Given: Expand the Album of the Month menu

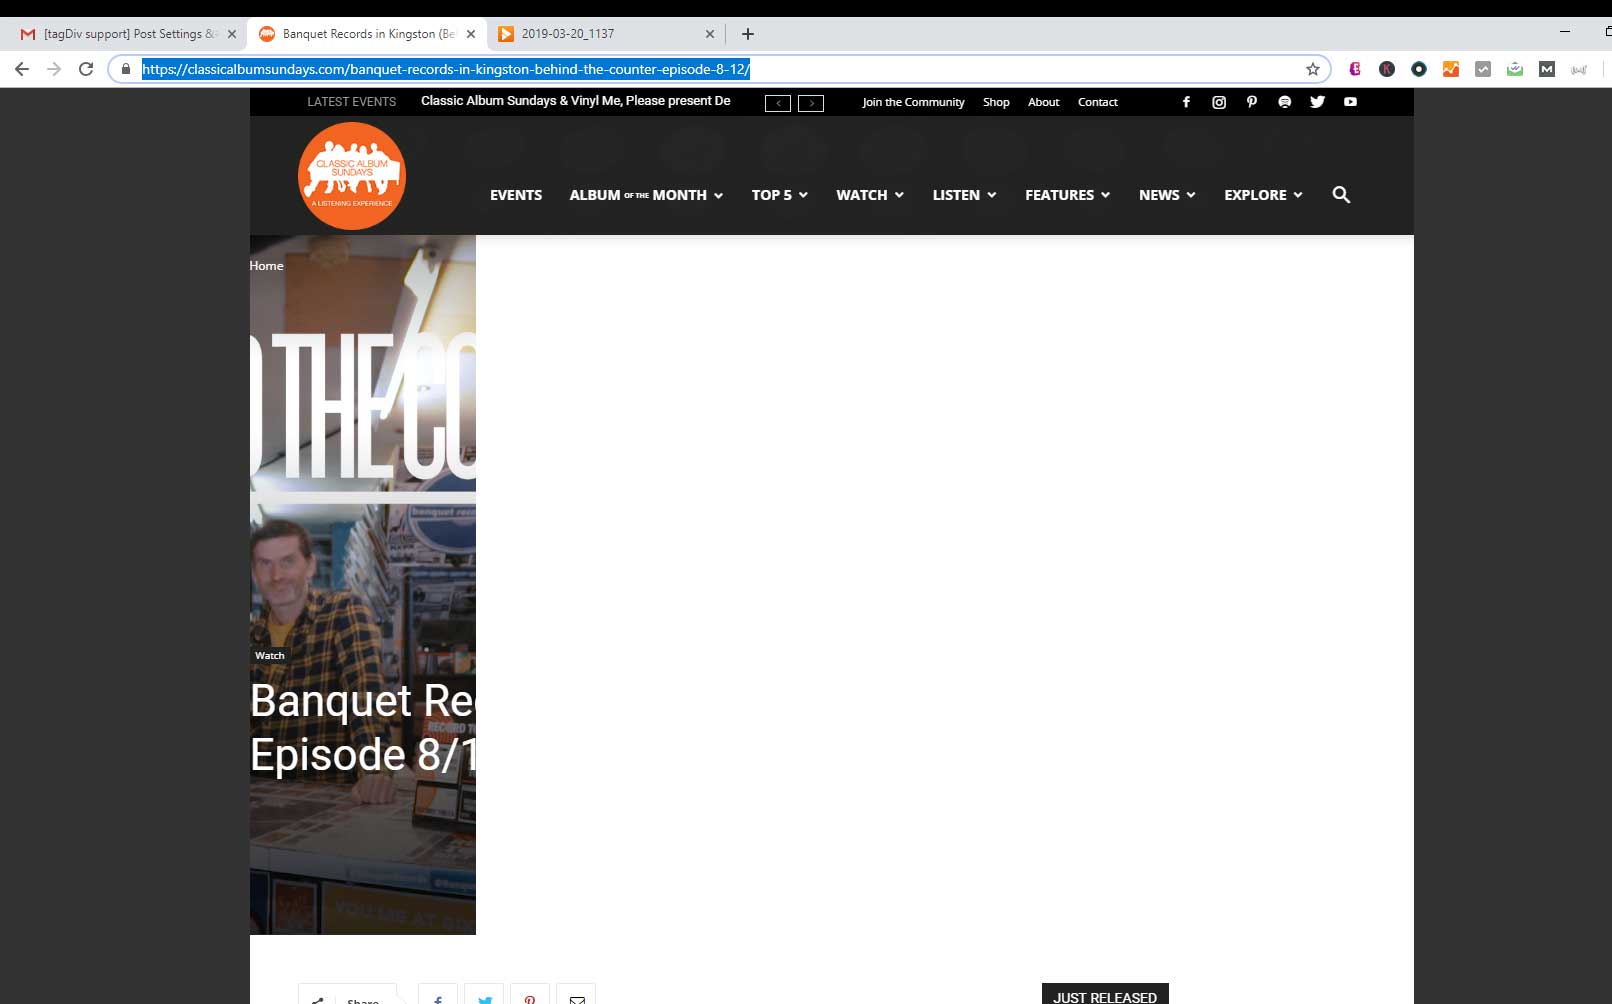Looking at the screenshot, I should pos(646,195).
